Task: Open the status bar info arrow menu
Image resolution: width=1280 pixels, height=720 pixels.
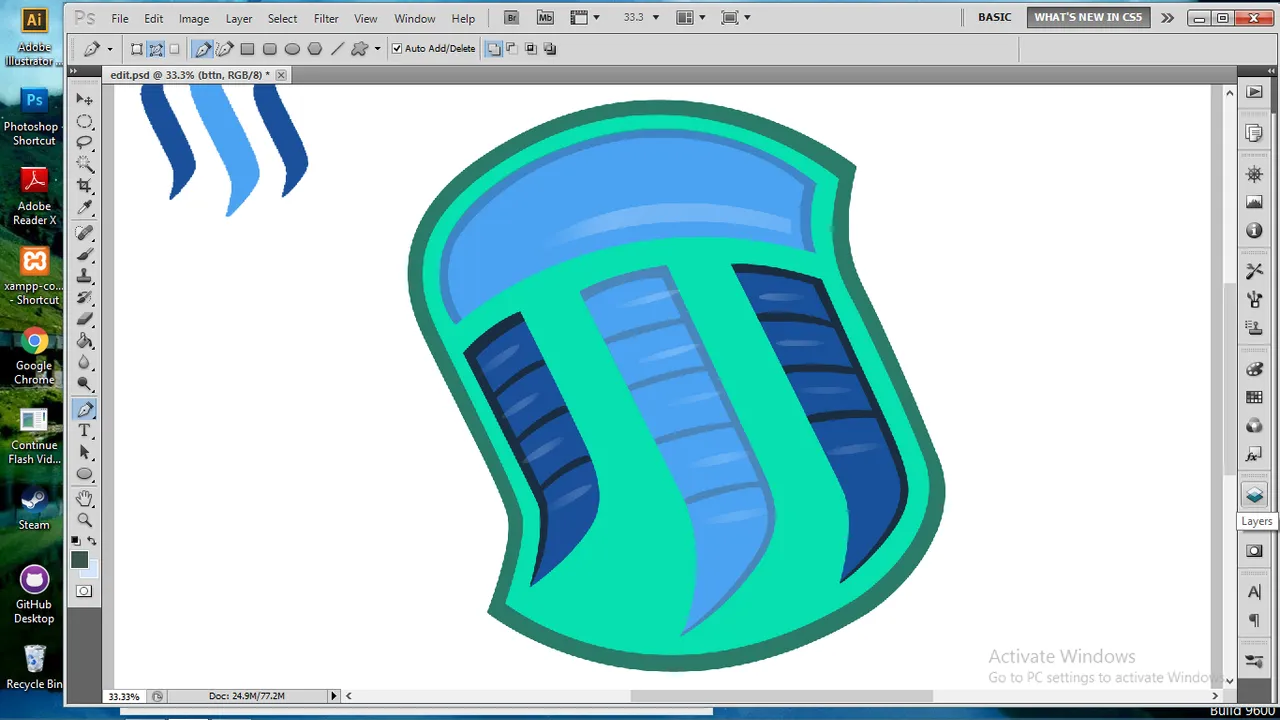Action: click(335, 696)
